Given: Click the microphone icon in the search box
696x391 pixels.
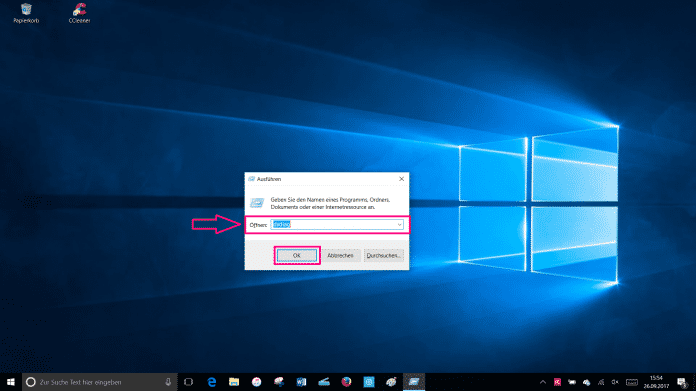Looking at the screenshot, I should point(168,382).
